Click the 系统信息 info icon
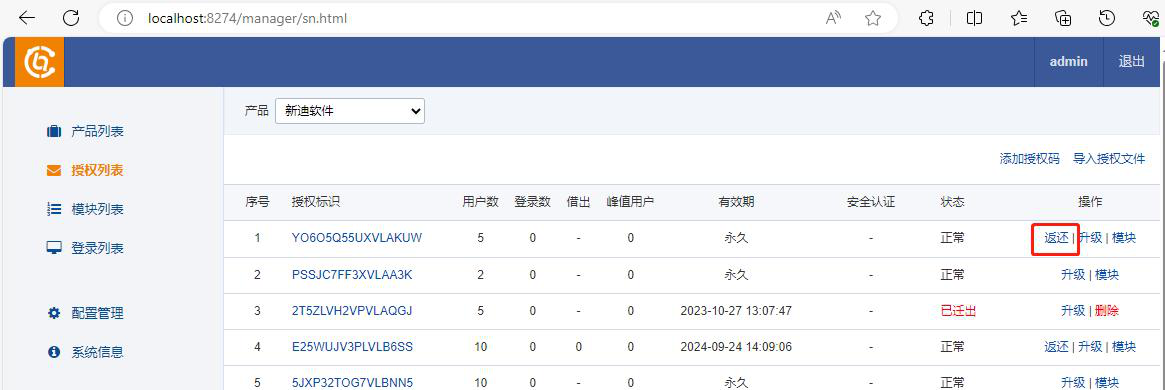Image resolution: width=1165 pixels, height=390 pixels. coord(53,352)
